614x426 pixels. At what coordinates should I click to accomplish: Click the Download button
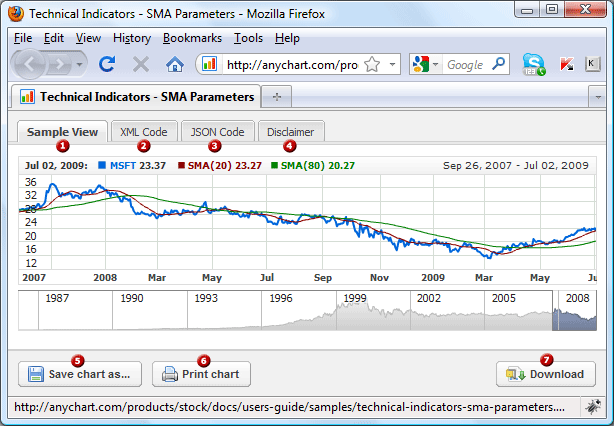tap(545, 374)
